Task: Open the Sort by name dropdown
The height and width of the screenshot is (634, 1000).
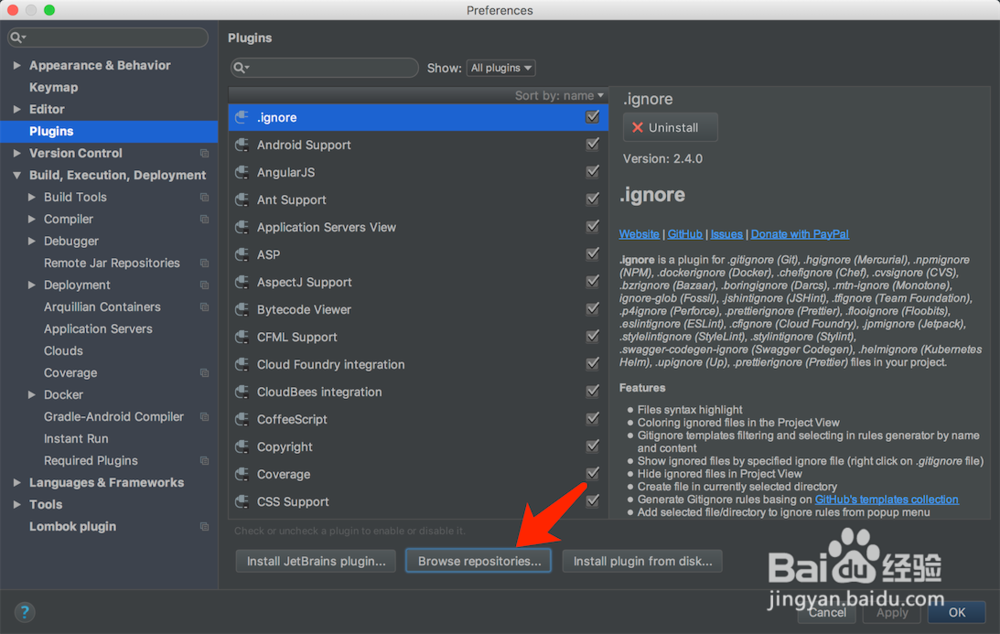Action: click(559, 96)
